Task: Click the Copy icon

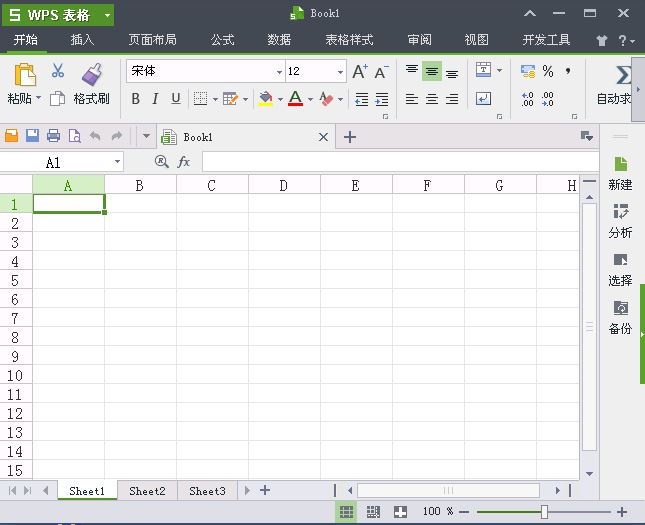Action: pyautogui.click(x=58, y=99)
